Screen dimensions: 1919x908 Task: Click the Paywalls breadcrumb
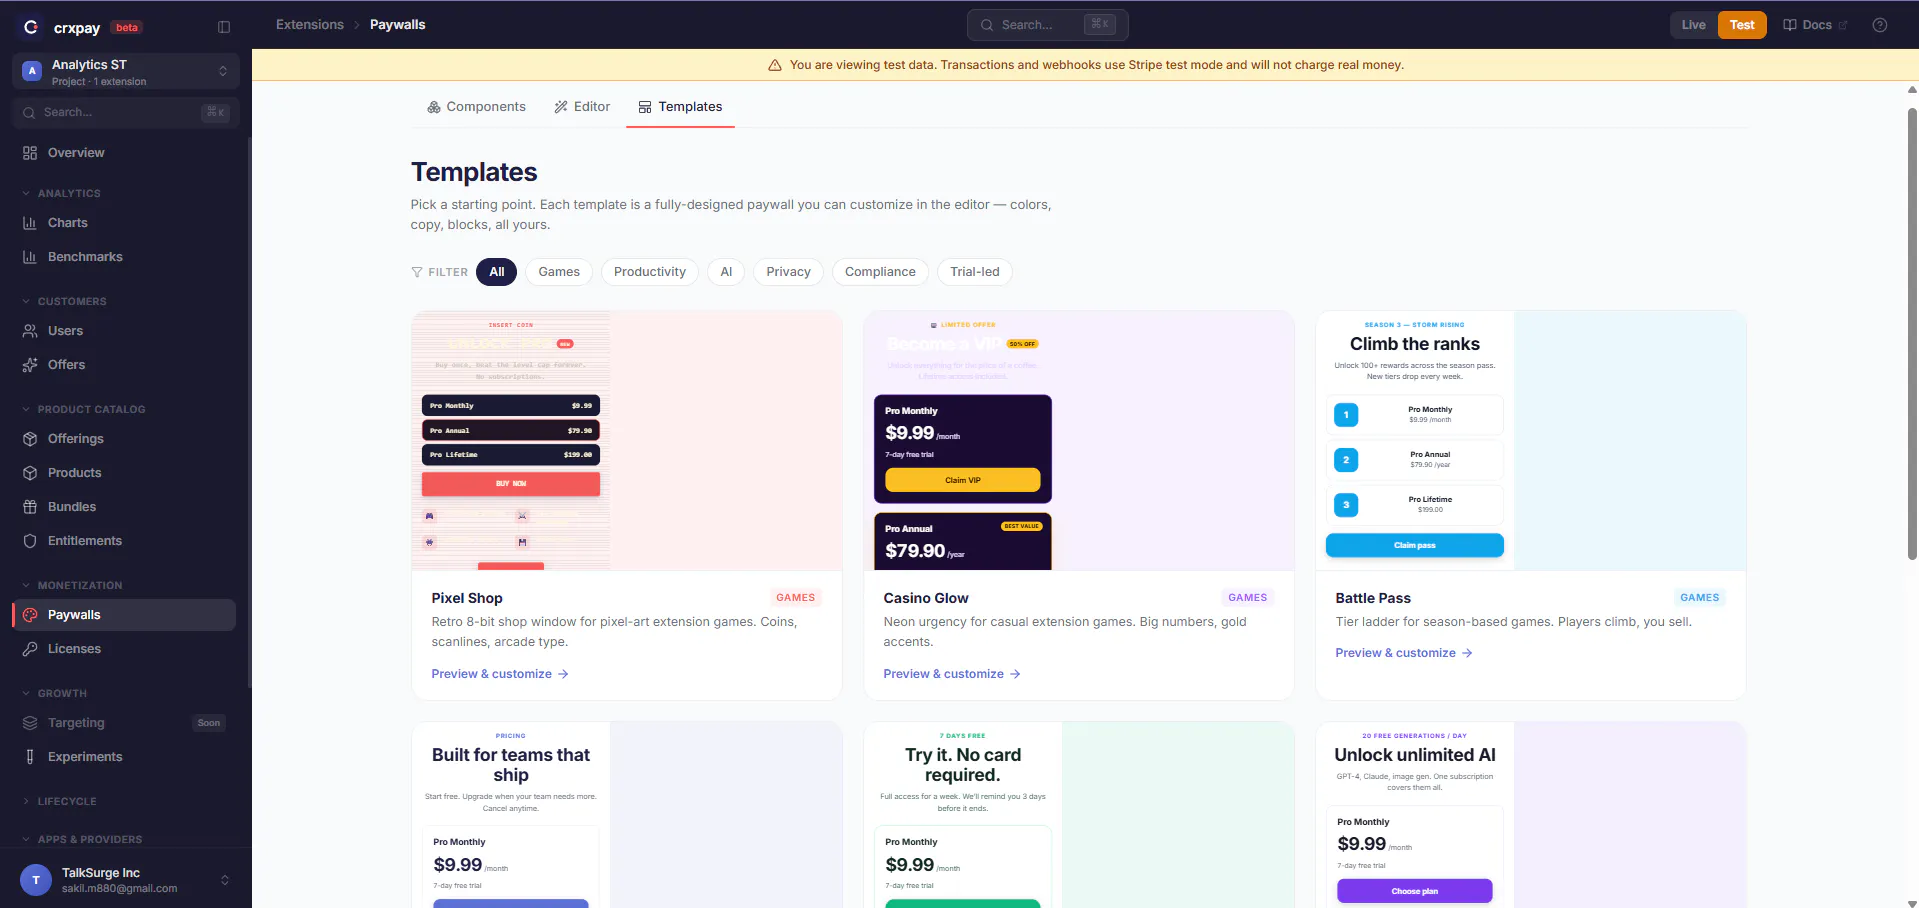(x=398, y=25)
